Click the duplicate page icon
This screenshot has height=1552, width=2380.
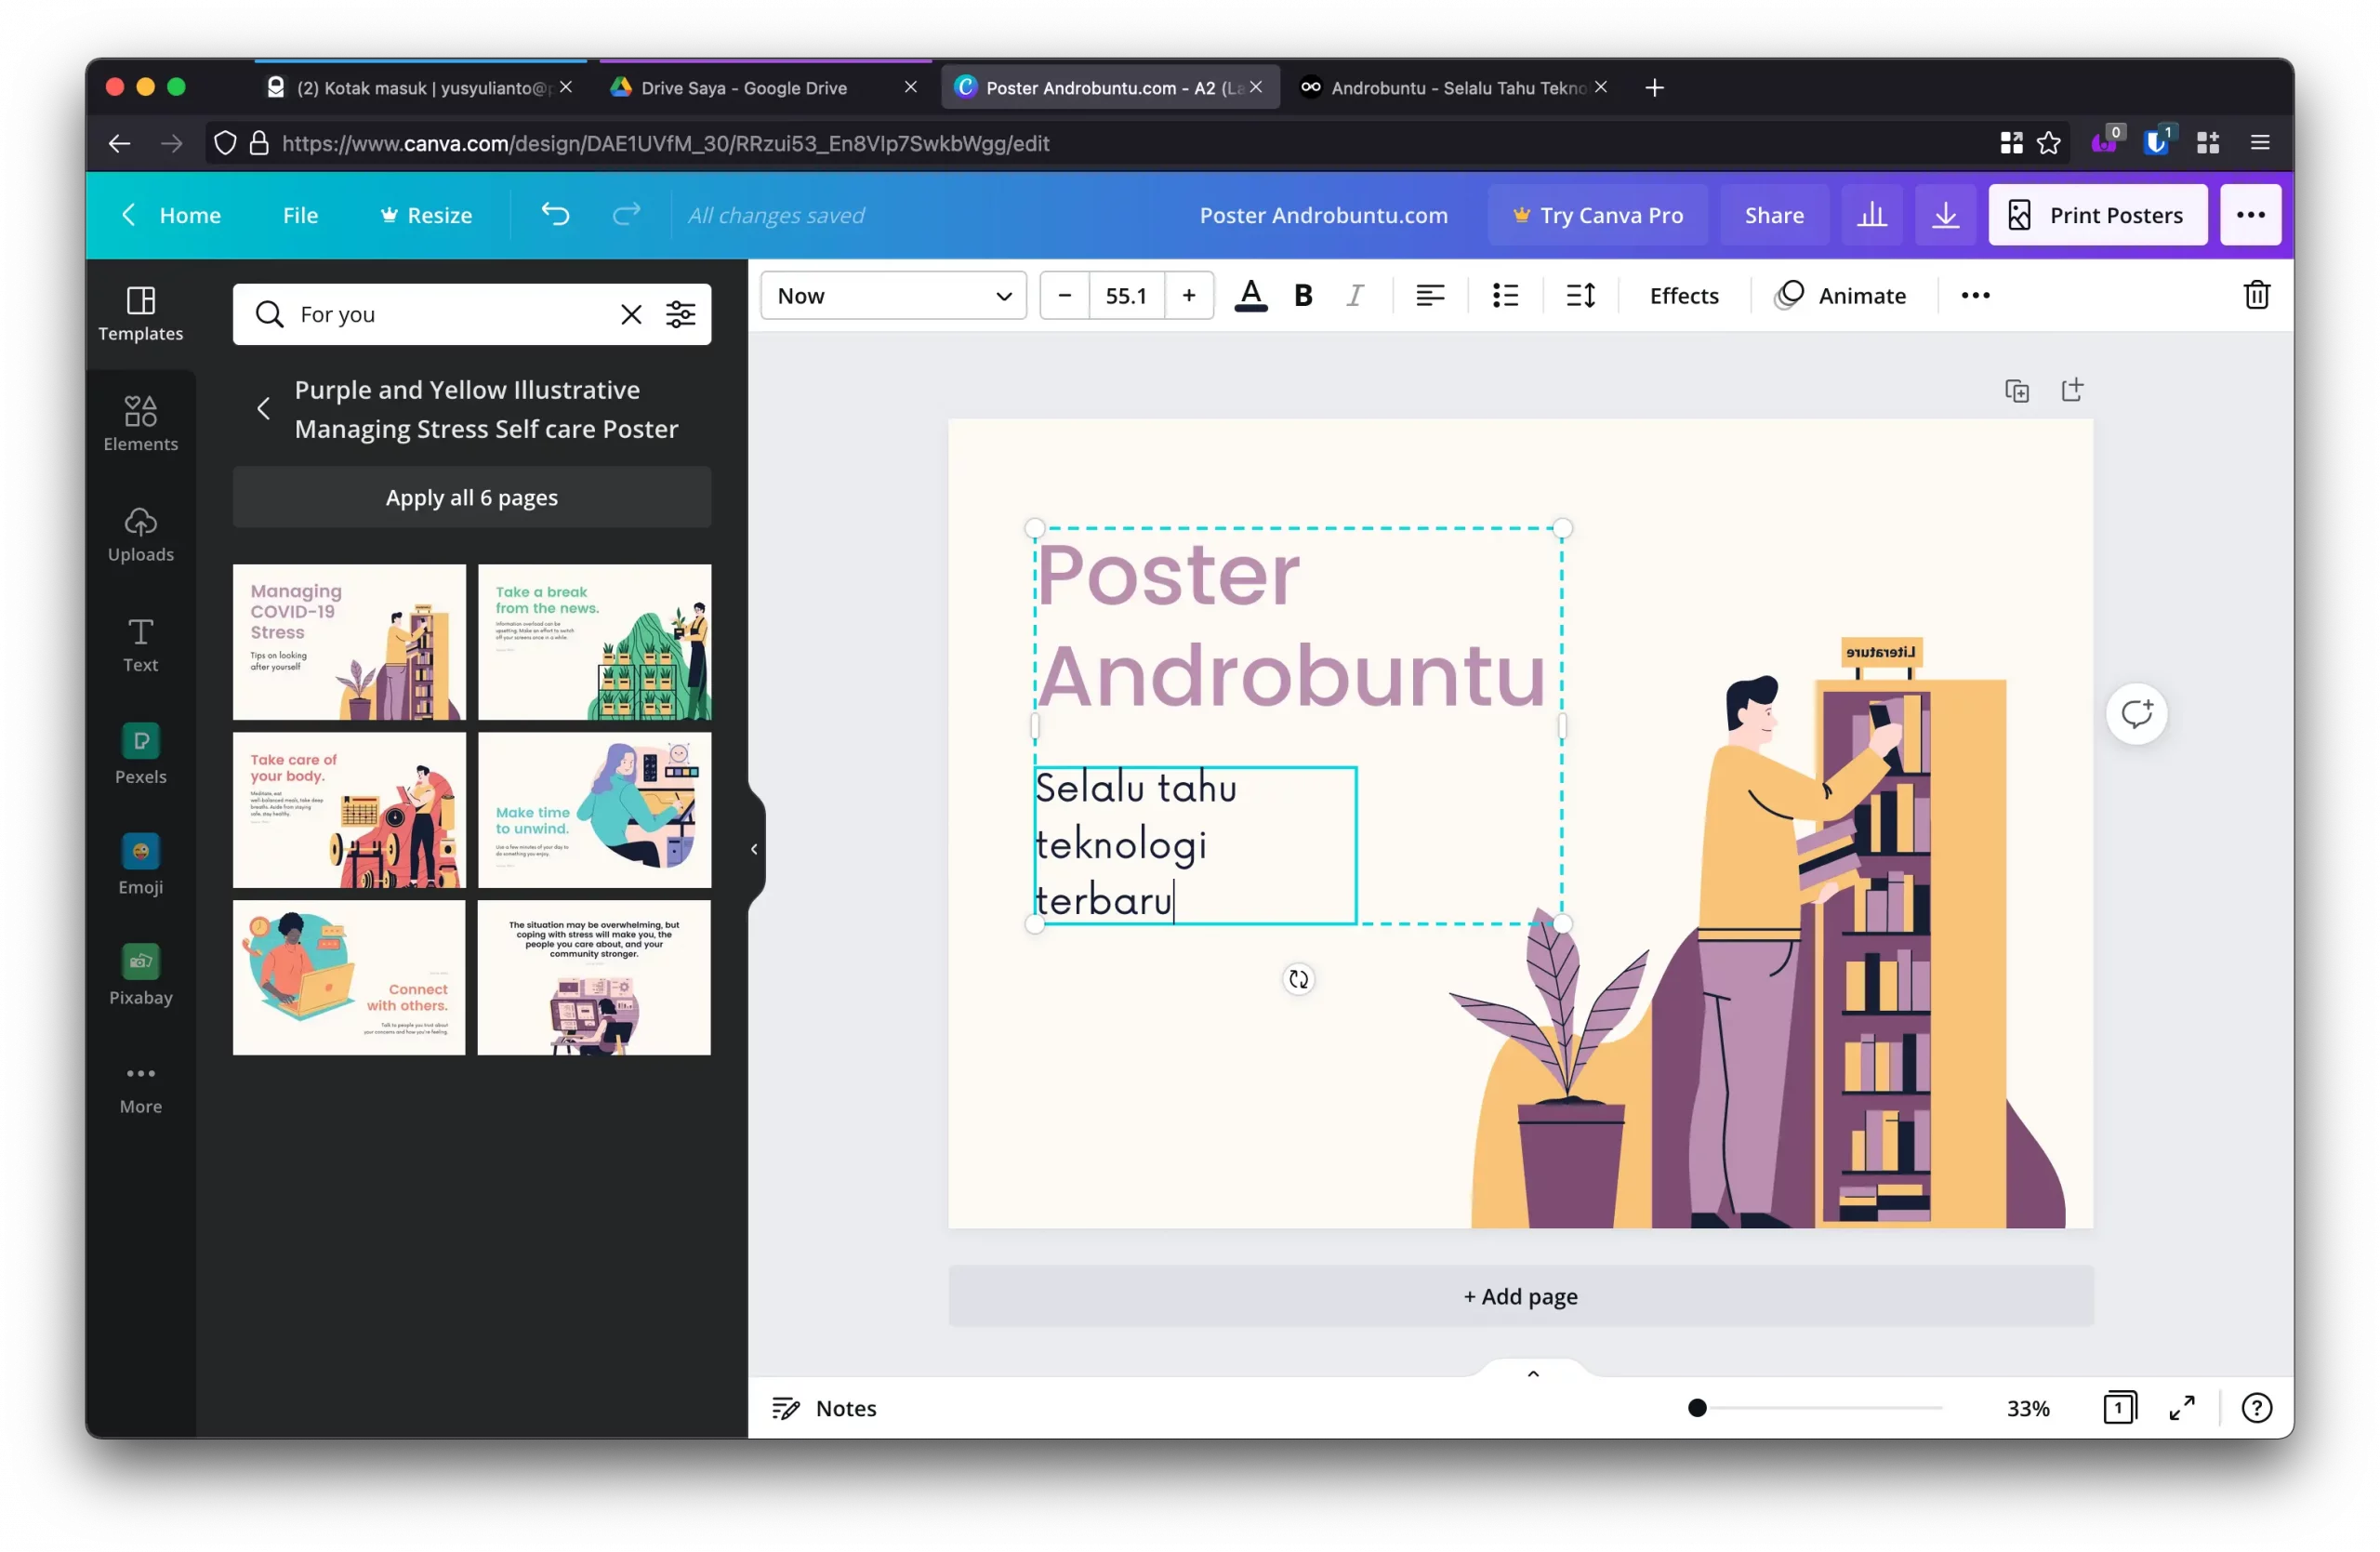[x=2016, y=391]
